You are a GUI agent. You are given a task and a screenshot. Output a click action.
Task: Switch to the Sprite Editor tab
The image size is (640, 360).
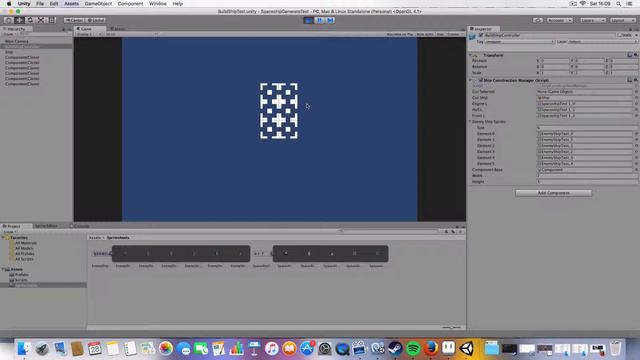click(46, 226)
